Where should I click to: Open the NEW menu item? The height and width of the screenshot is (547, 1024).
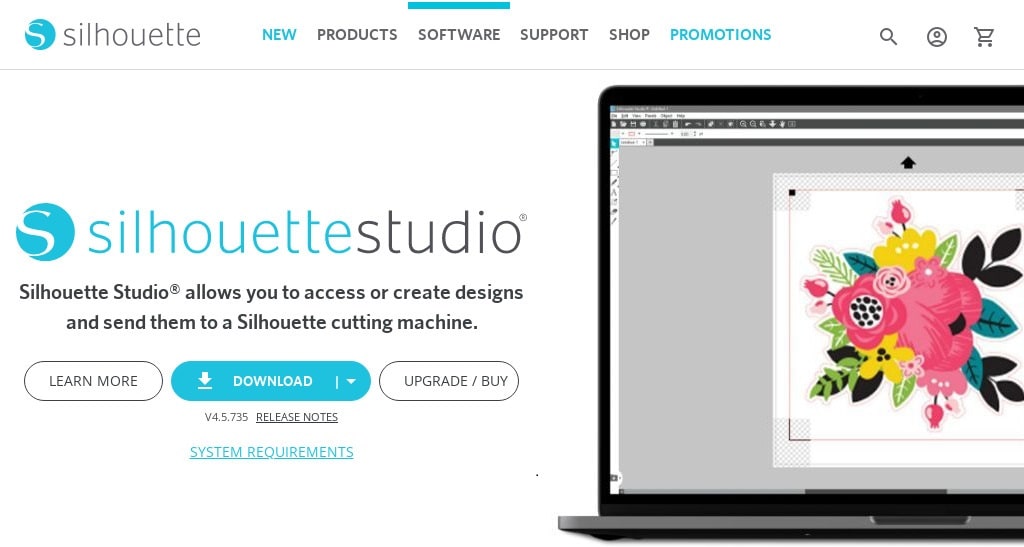coord(279,35)
